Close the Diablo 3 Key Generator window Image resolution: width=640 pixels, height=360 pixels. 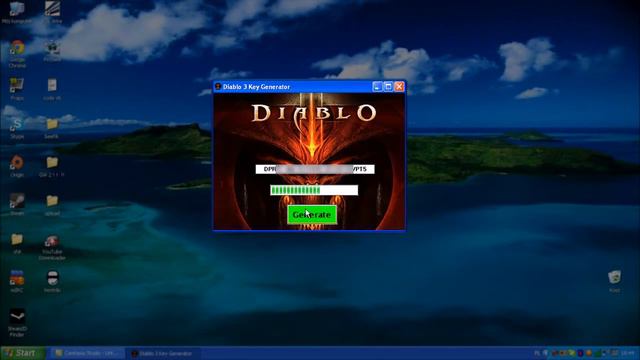(399, 87)
